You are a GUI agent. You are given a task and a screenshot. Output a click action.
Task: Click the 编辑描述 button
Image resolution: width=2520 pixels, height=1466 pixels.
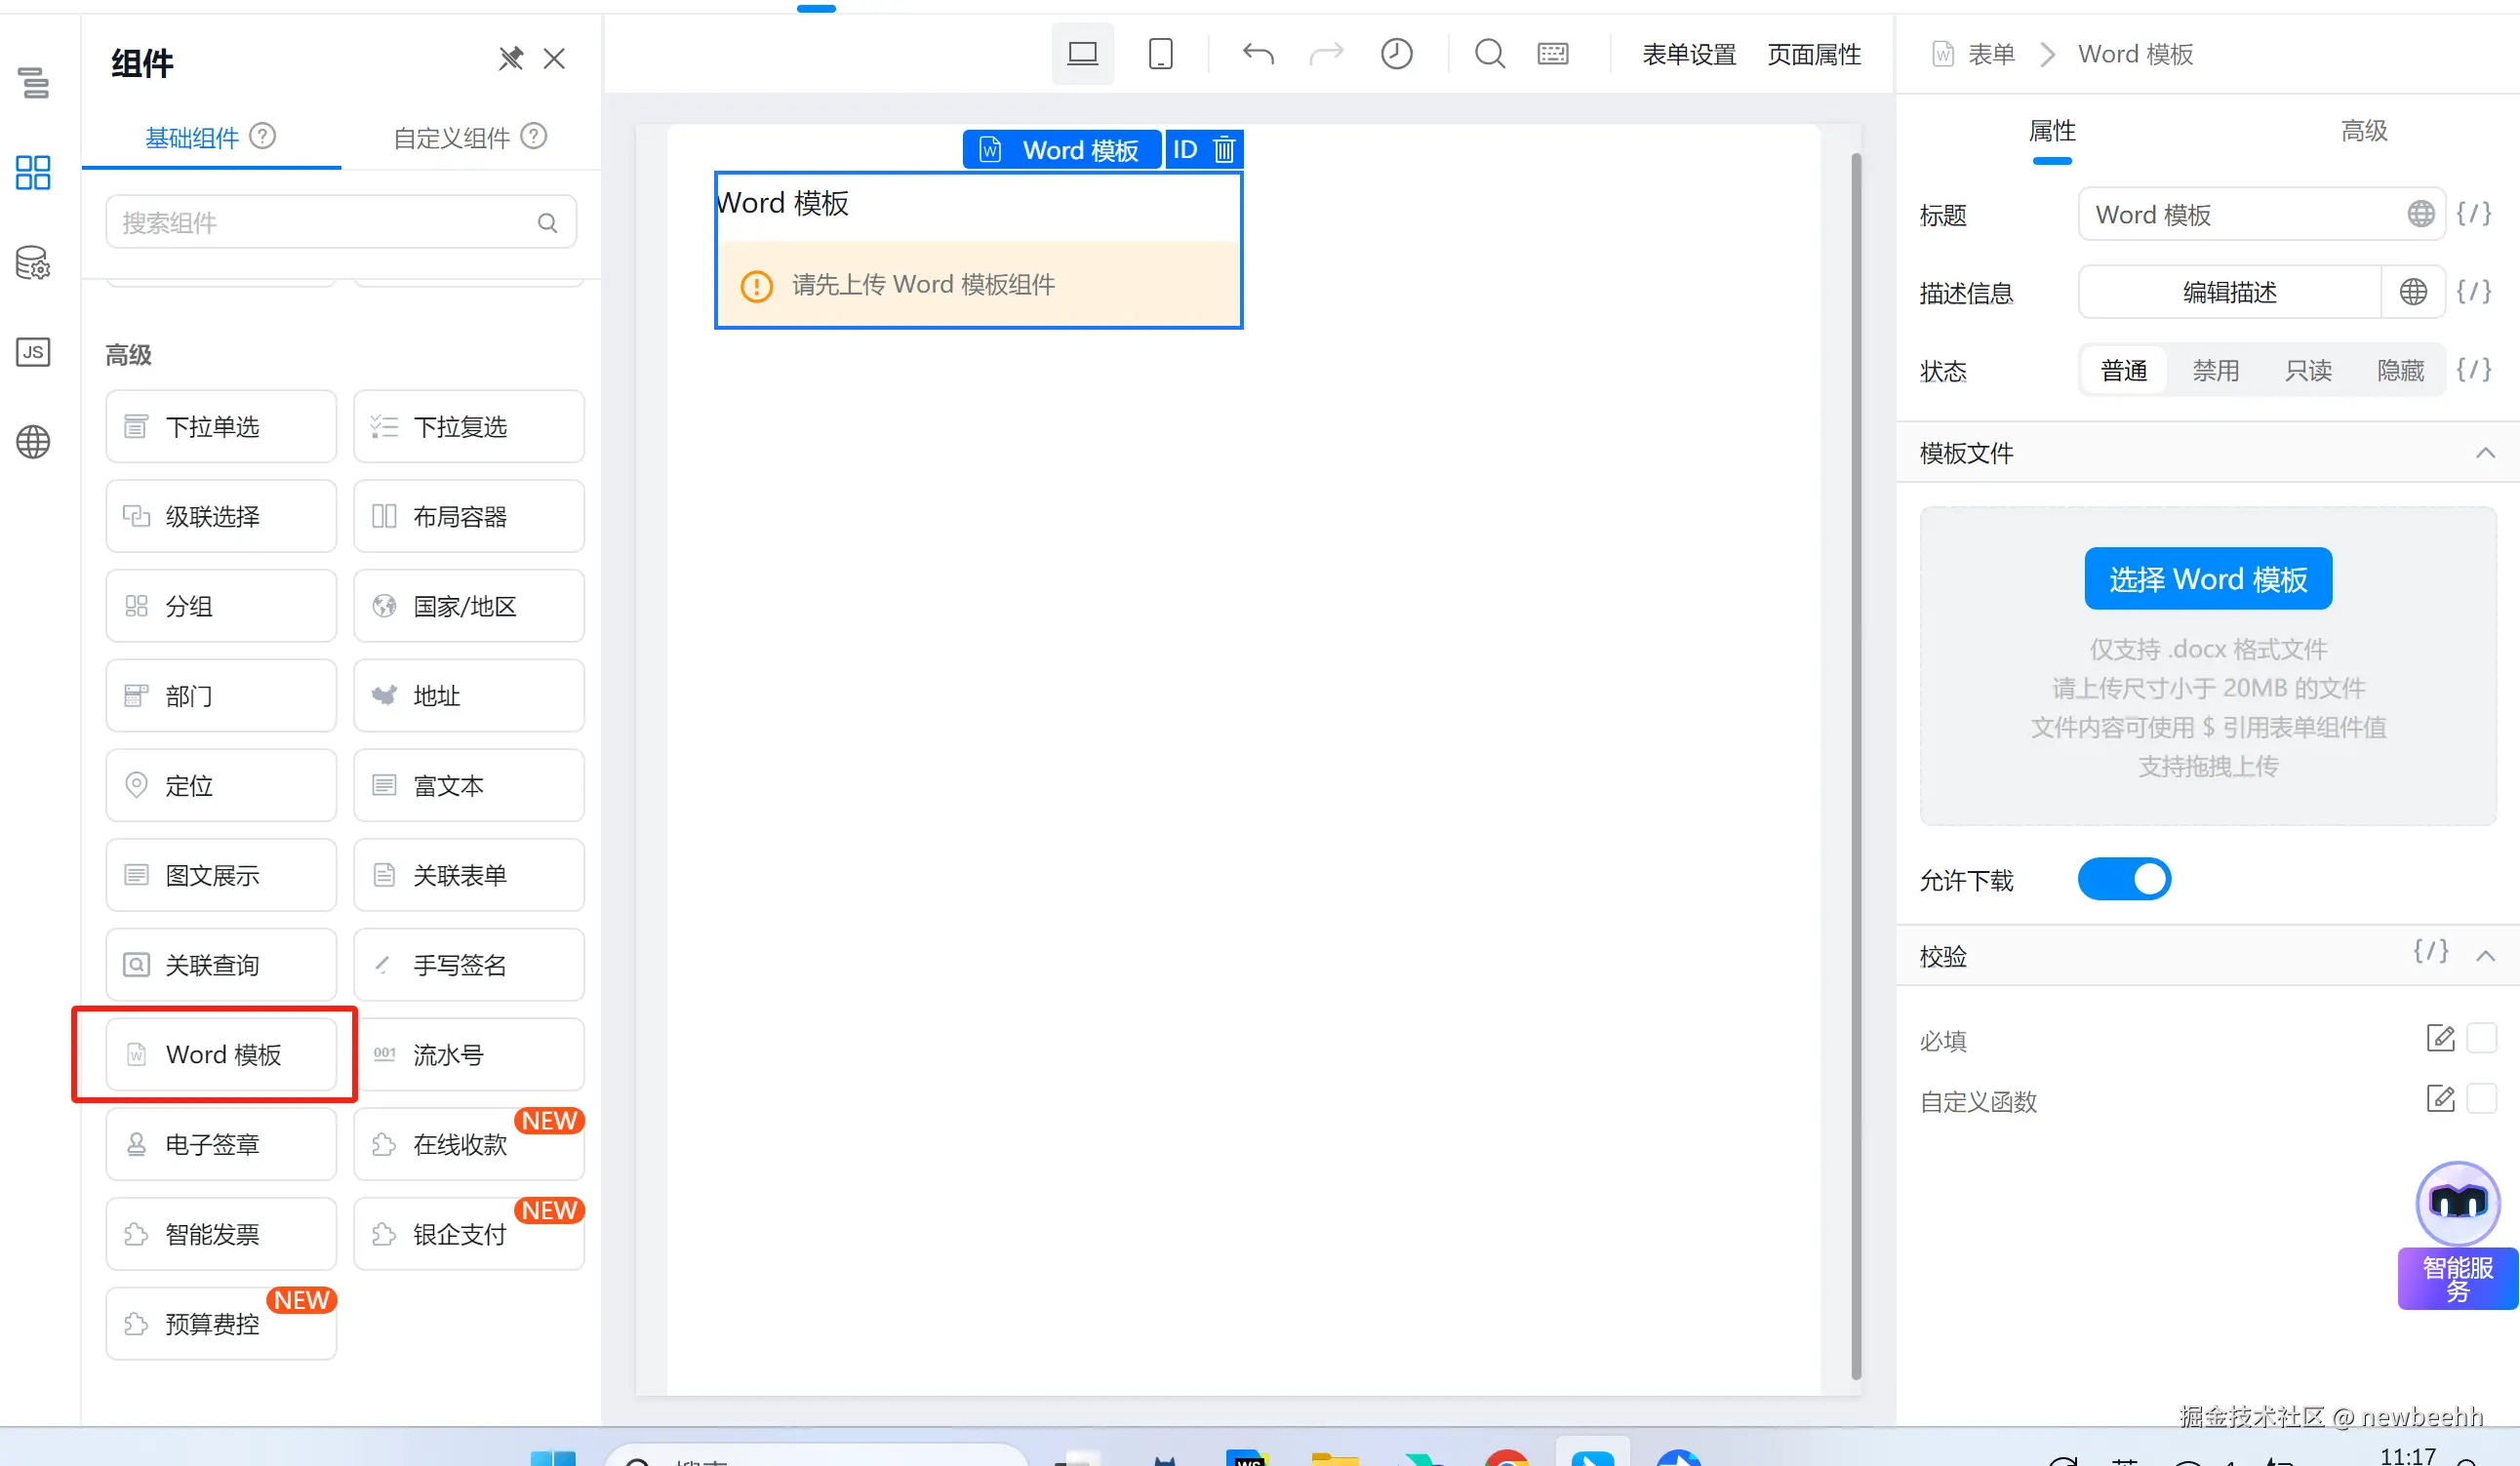click(2228, 292)
